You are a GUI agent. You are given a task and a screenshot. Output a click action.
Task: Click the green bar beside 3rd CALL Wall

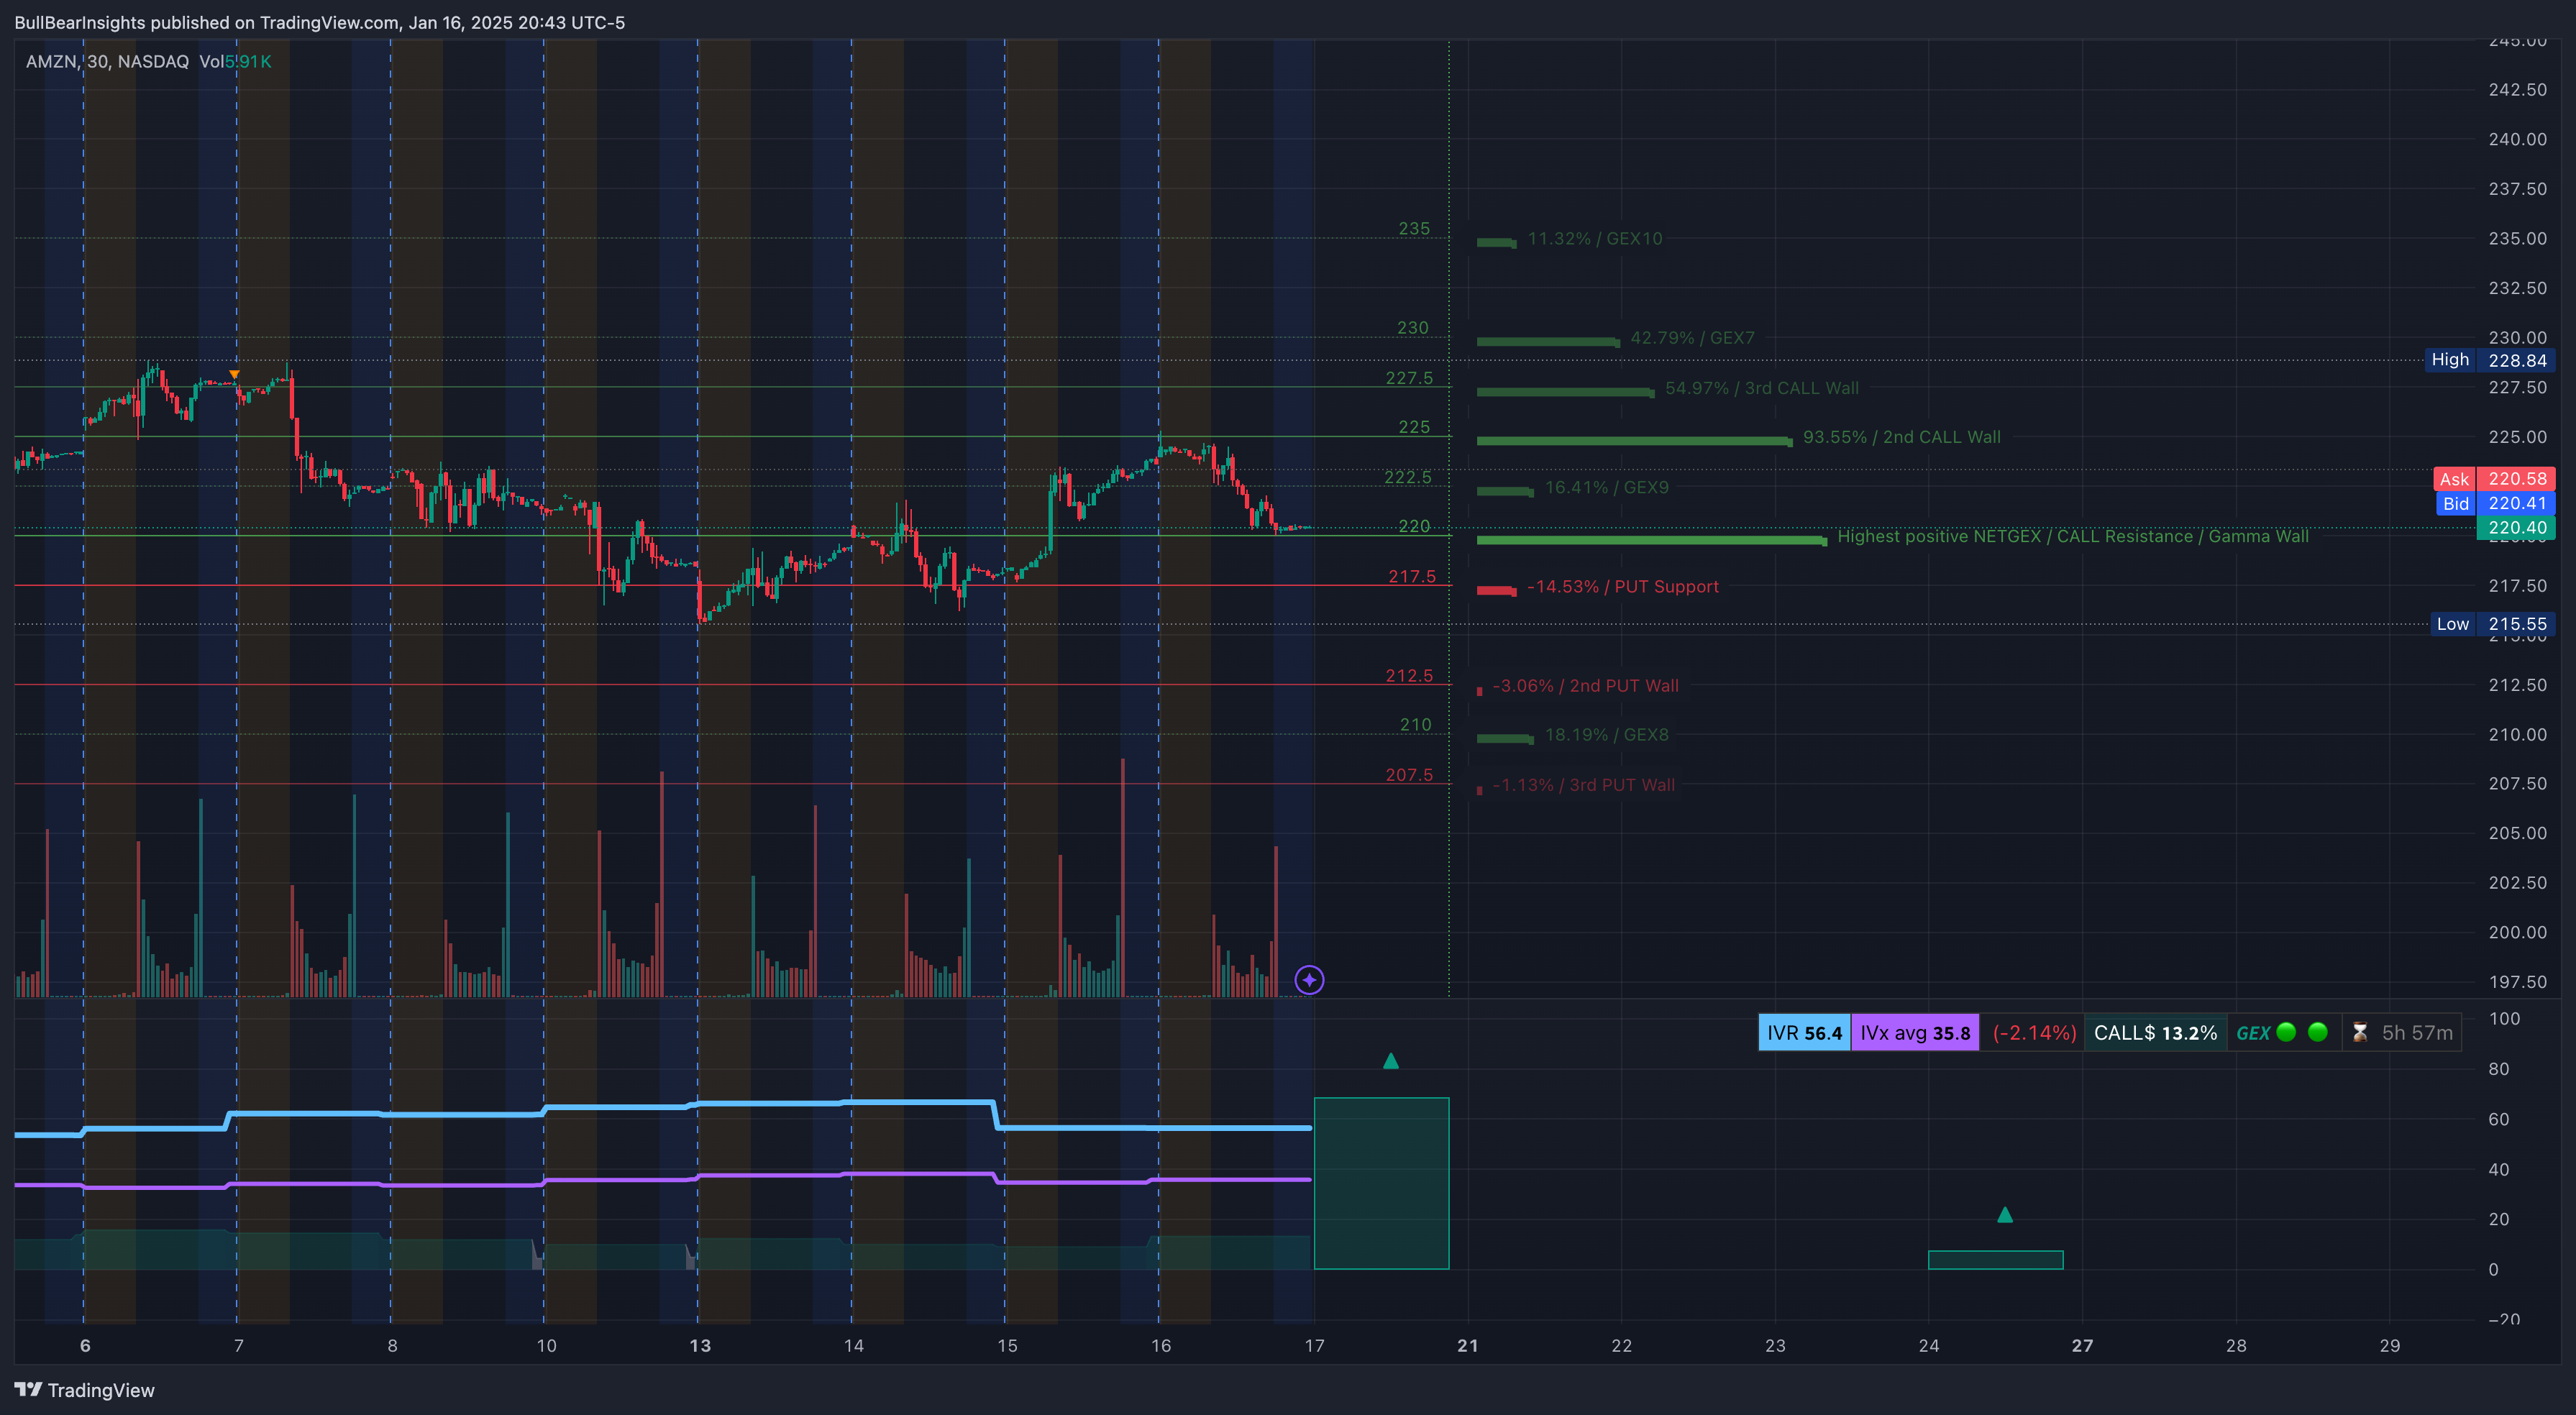1565,392
